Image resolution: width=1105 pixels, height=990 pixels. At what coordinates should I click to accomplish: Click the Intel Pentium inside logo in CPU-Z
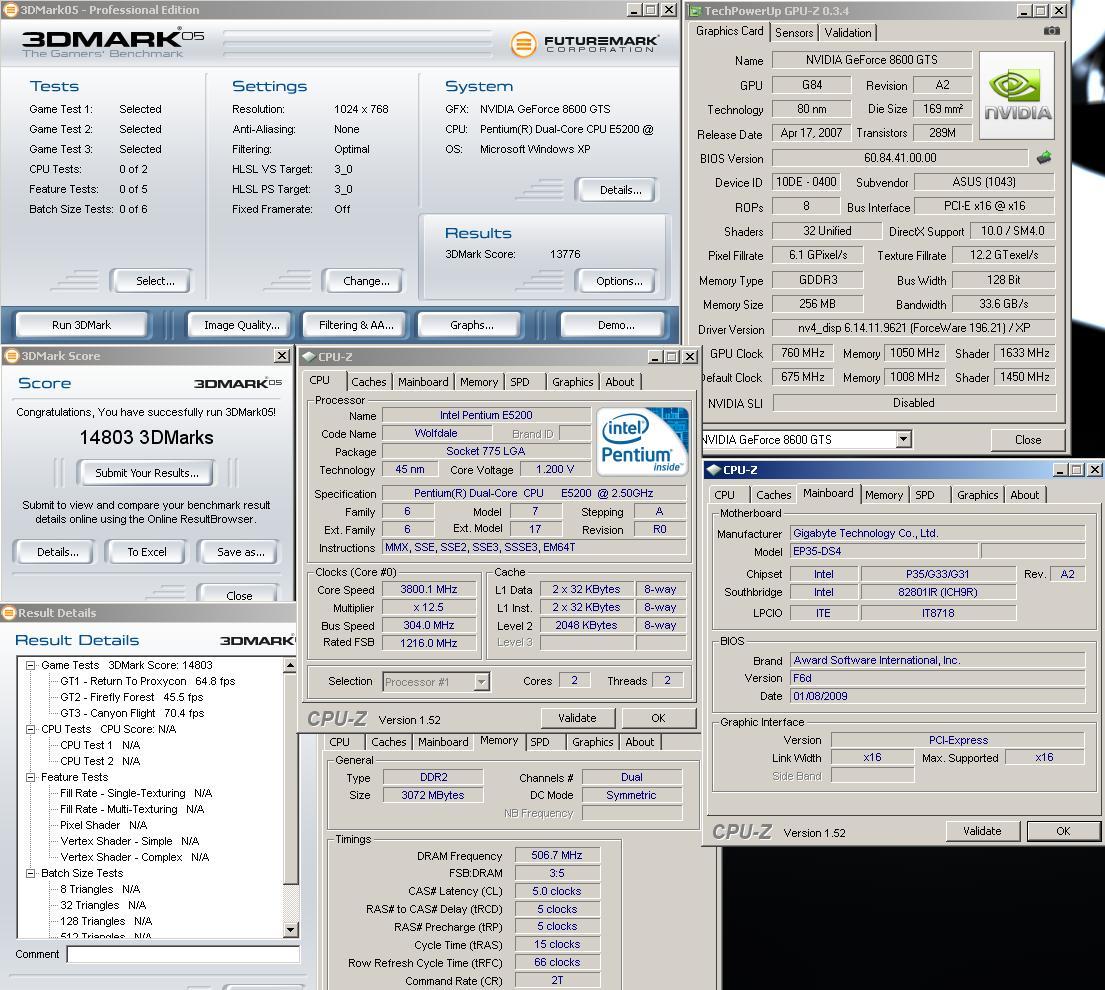641,441
